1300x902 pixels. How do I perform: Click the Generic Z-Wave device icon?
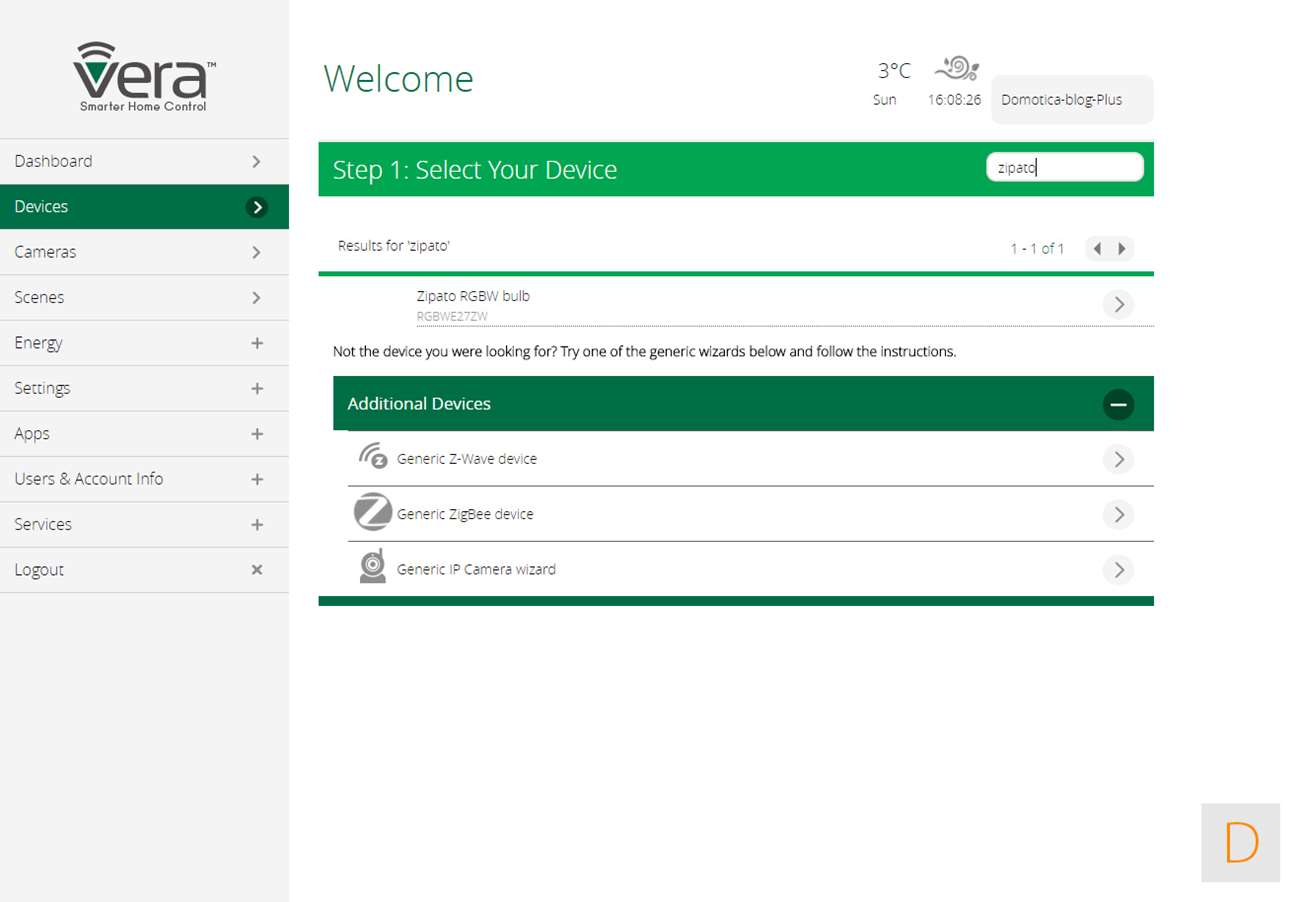click(x=372, y=456)
